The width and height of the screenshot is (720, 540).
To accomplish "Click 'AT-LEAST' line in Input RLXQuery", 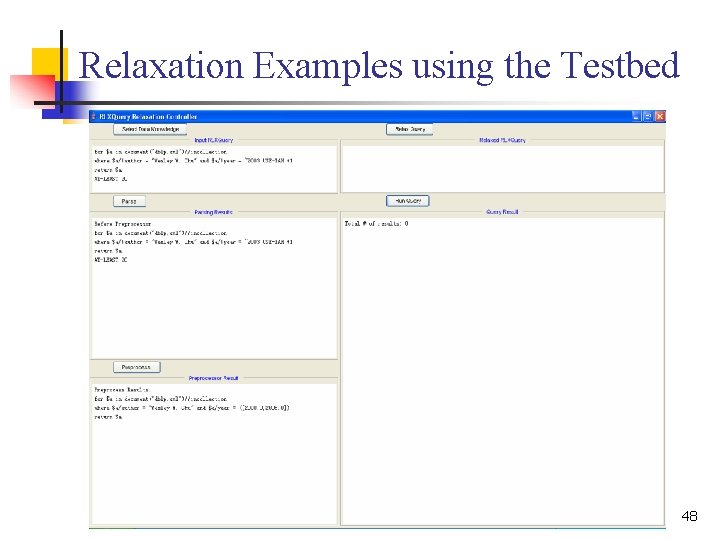I will click(x=111, y=179).
